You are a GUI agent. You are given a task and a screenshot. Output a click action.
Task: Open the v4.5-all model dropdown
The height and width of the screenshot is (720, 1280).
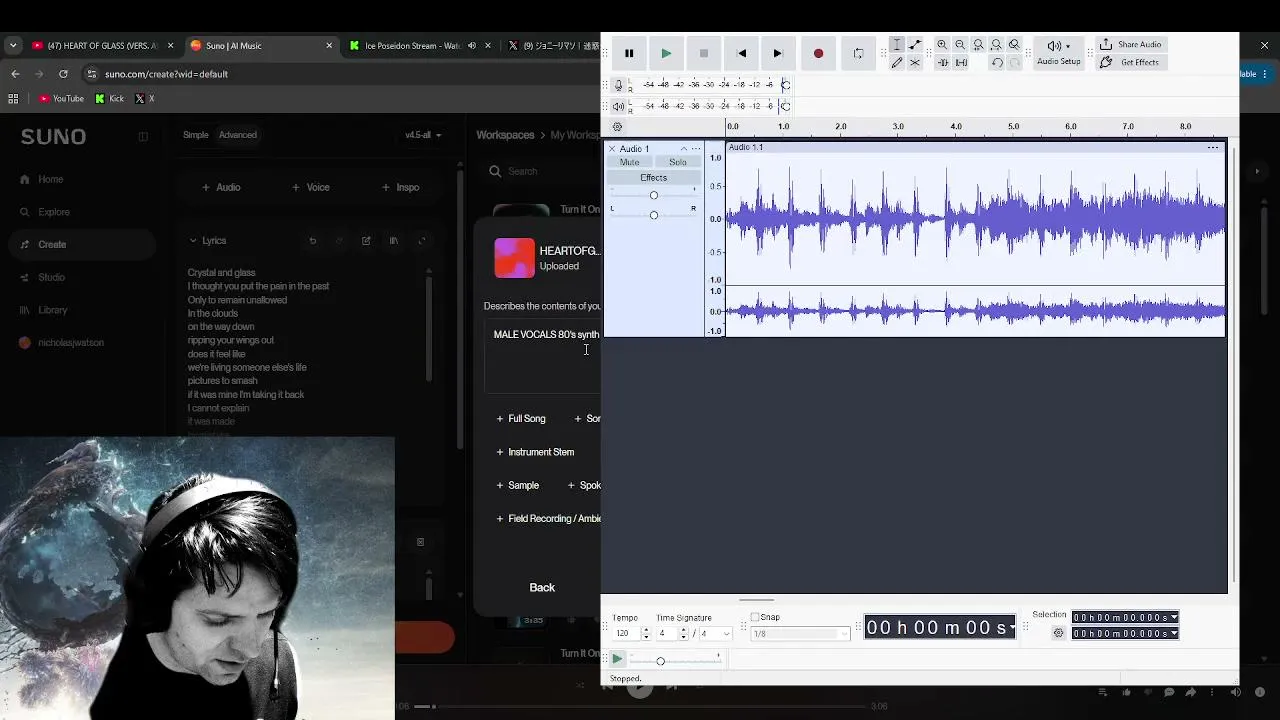pyautogui.click(x=423, y=135)
